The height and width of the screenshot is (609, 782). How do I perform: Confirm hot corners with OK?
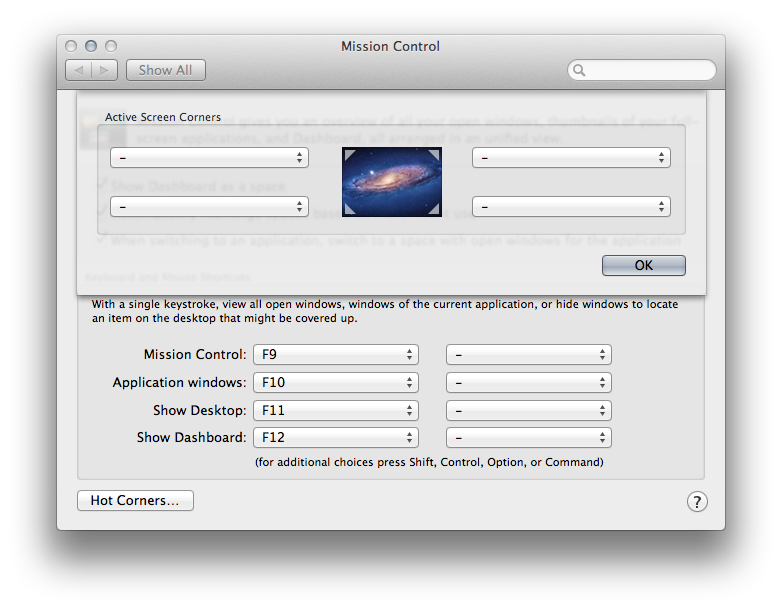click(x=643, y=265)
